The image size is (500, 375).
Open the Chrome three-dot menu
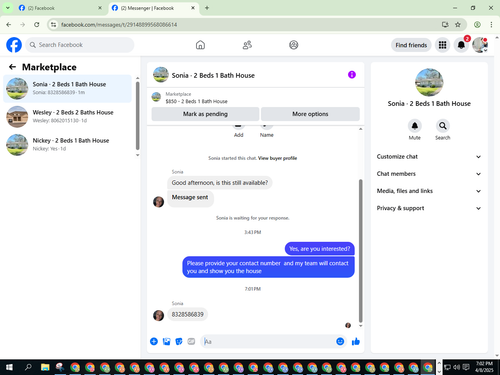[491, 24]
